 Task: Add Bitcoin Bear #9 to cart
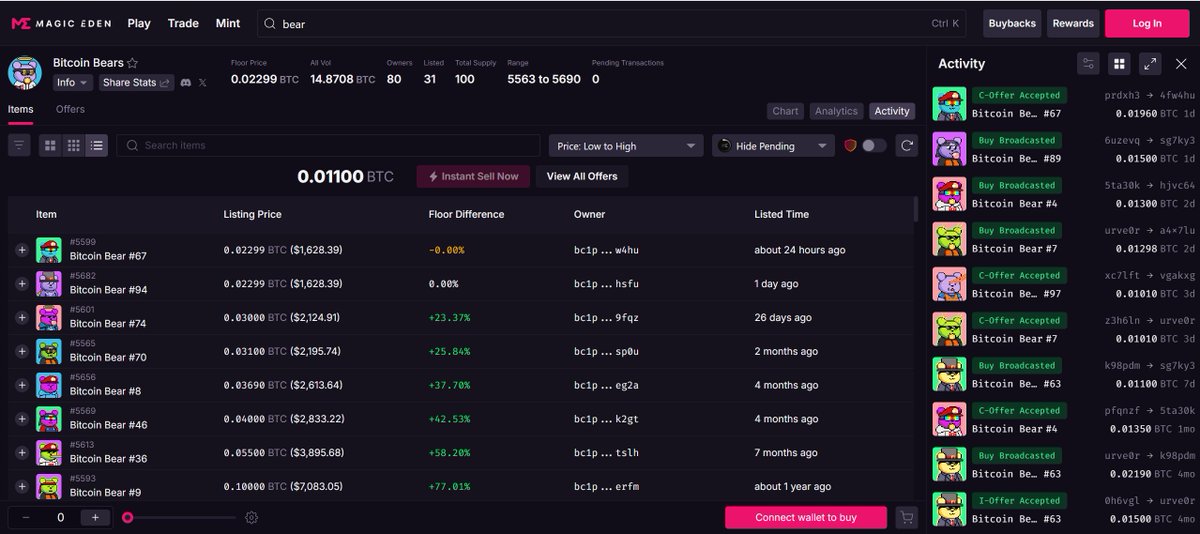click(22, 486)
